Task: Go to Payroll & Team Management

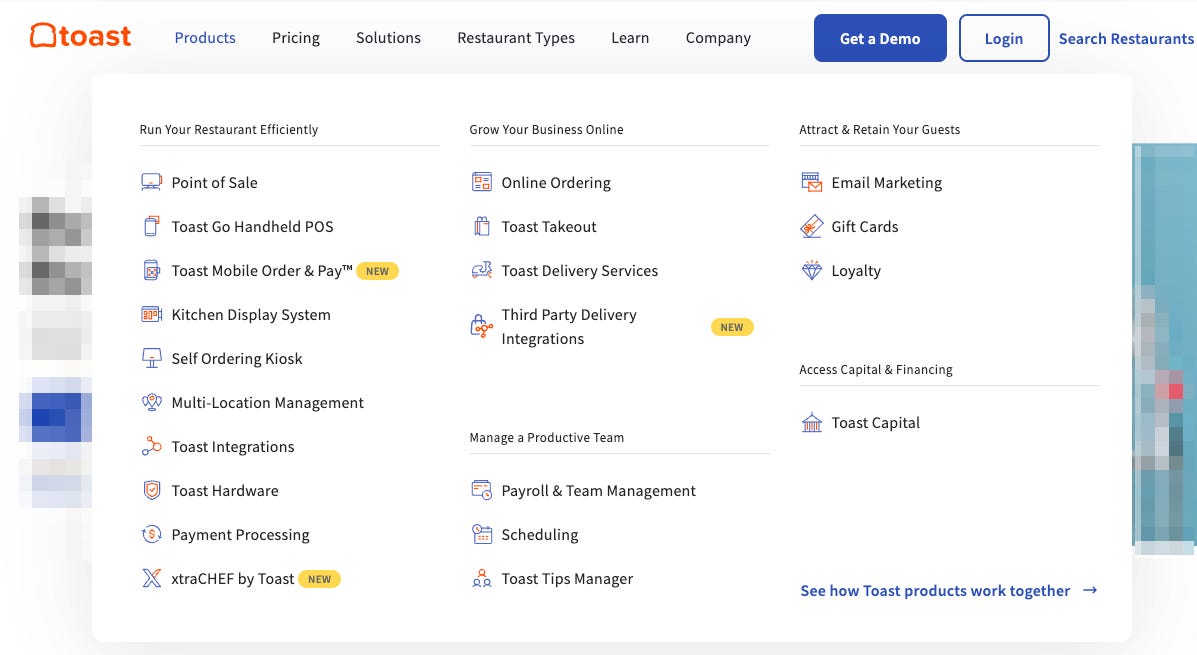Action: [x=598, y=490]
